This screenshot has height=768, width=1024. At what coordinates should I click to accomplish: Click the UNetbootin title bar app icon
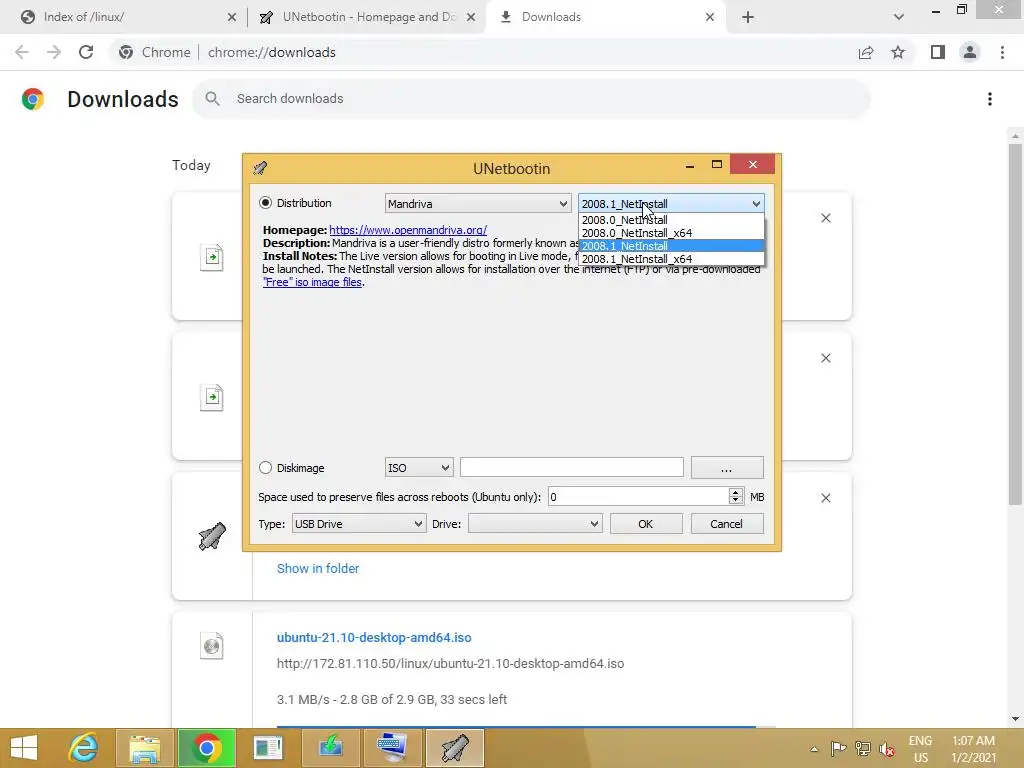(260, 168)
